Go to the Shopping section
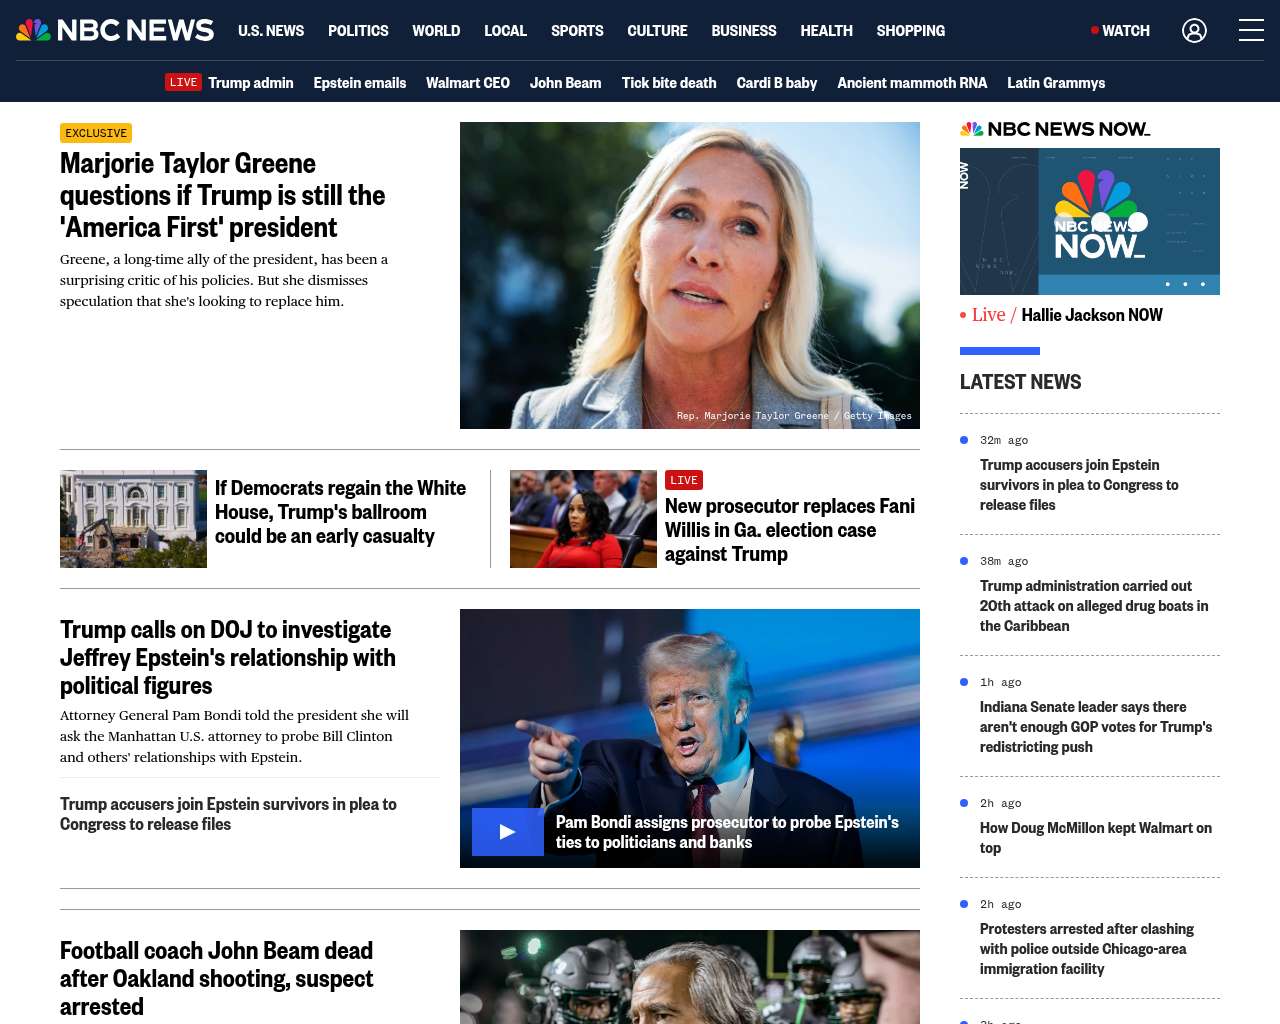 911,31
